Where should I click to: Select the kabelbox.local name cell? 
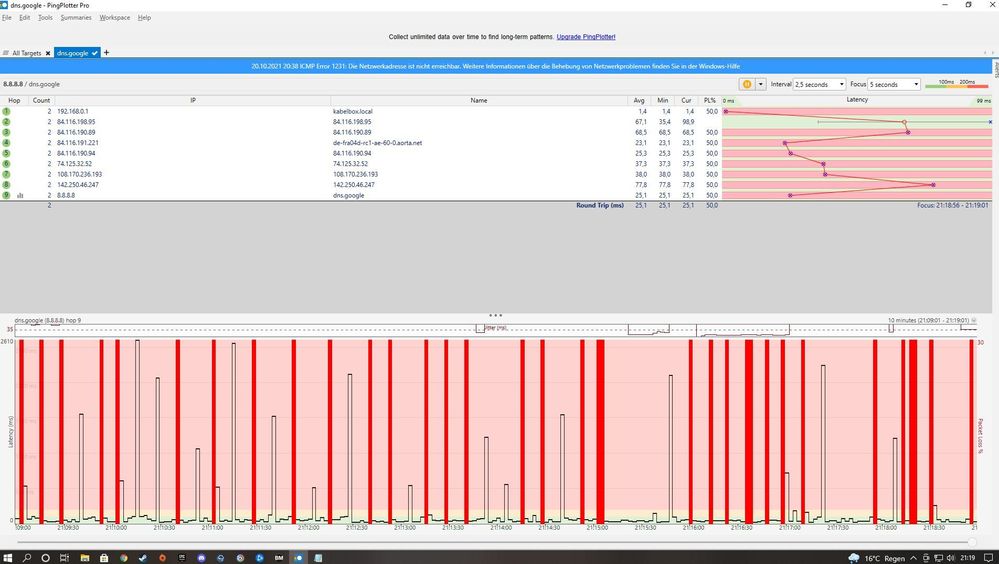pyautogui.click(x=352, y=112)
